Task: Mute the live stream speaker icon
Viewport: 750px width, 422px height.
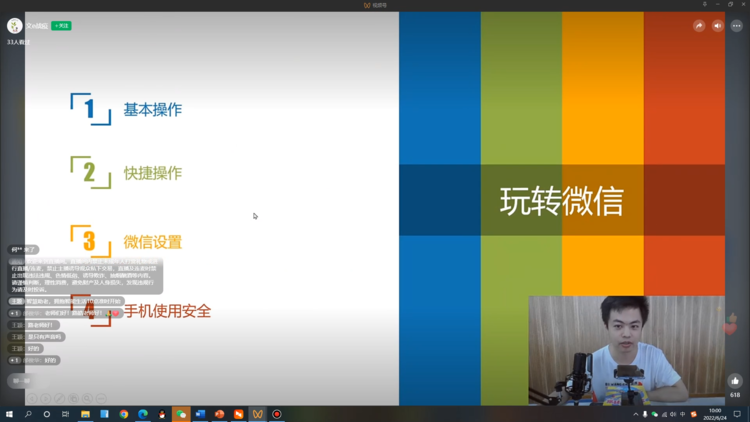Action: click(717, 26)
